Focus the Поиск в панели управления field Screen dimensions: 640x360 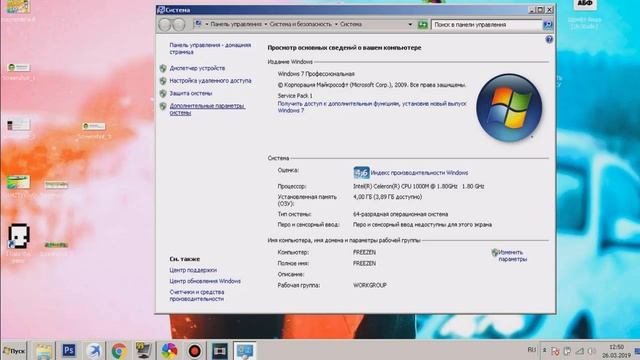(487, 25)
